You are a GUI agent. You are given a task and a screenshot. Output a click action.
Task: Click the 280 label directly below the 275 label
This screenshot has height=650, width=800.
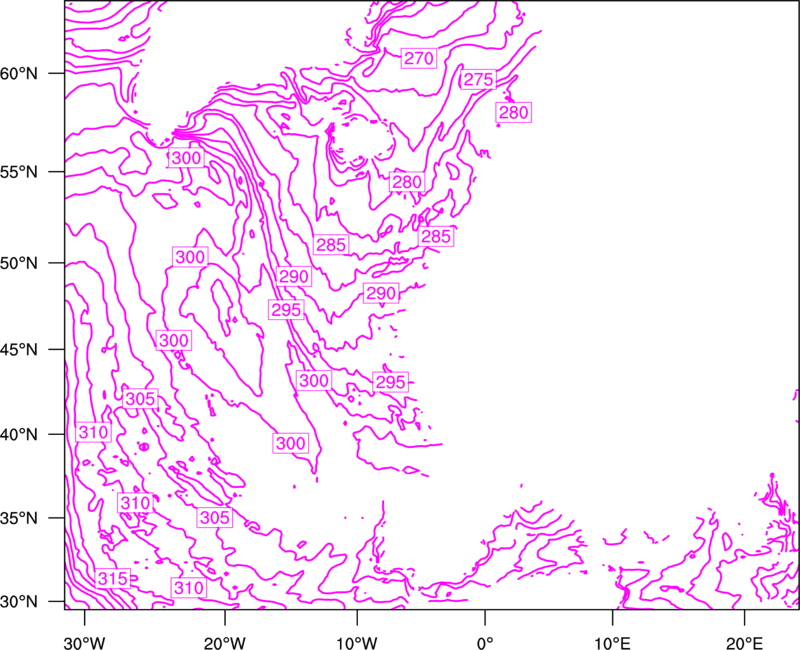(x=513, y=112)
